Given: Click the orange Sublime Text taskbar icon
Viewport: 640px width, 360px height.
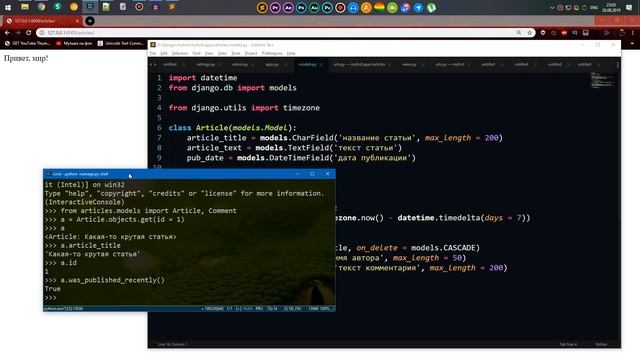Looking at the screenshot, I should pyautogui.click(x=172, y=7).
